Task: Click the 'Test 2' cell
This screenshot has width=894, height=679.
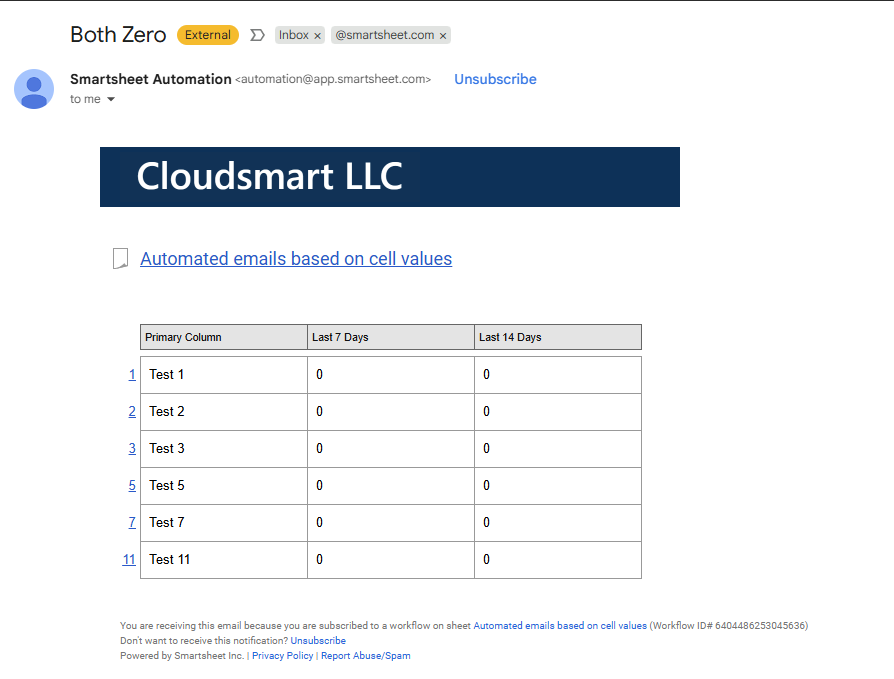Action: point(224,412)
